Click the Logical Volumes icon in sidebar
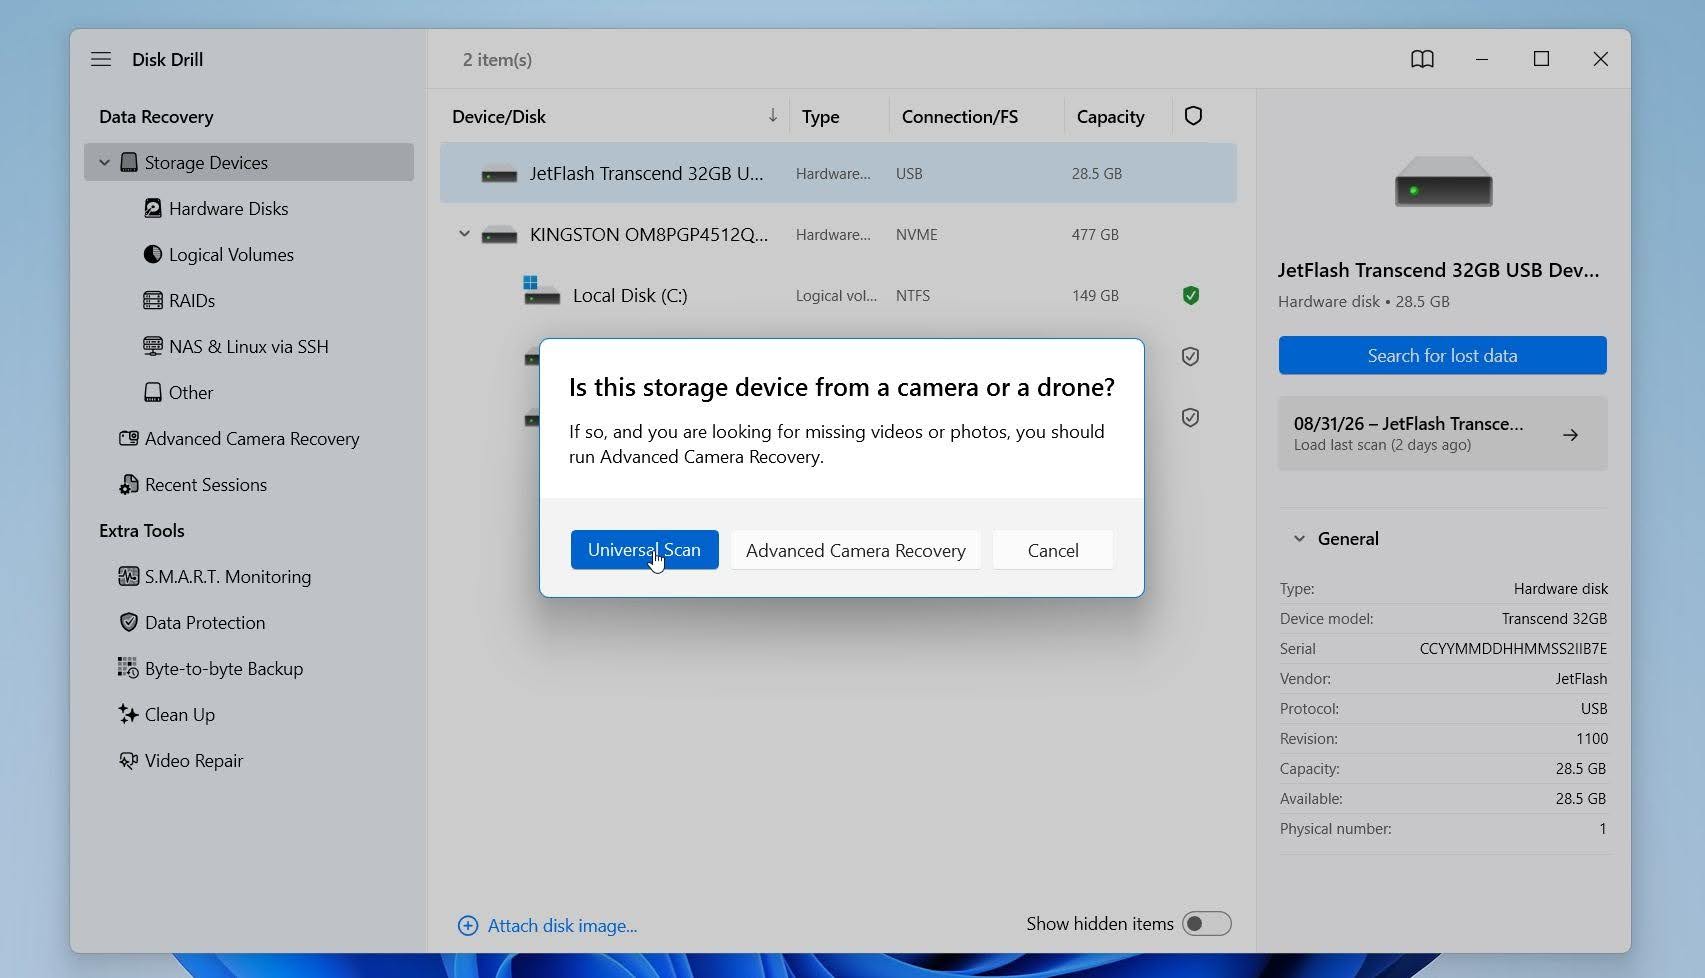 pyautogui.click(x=153, y=254)
